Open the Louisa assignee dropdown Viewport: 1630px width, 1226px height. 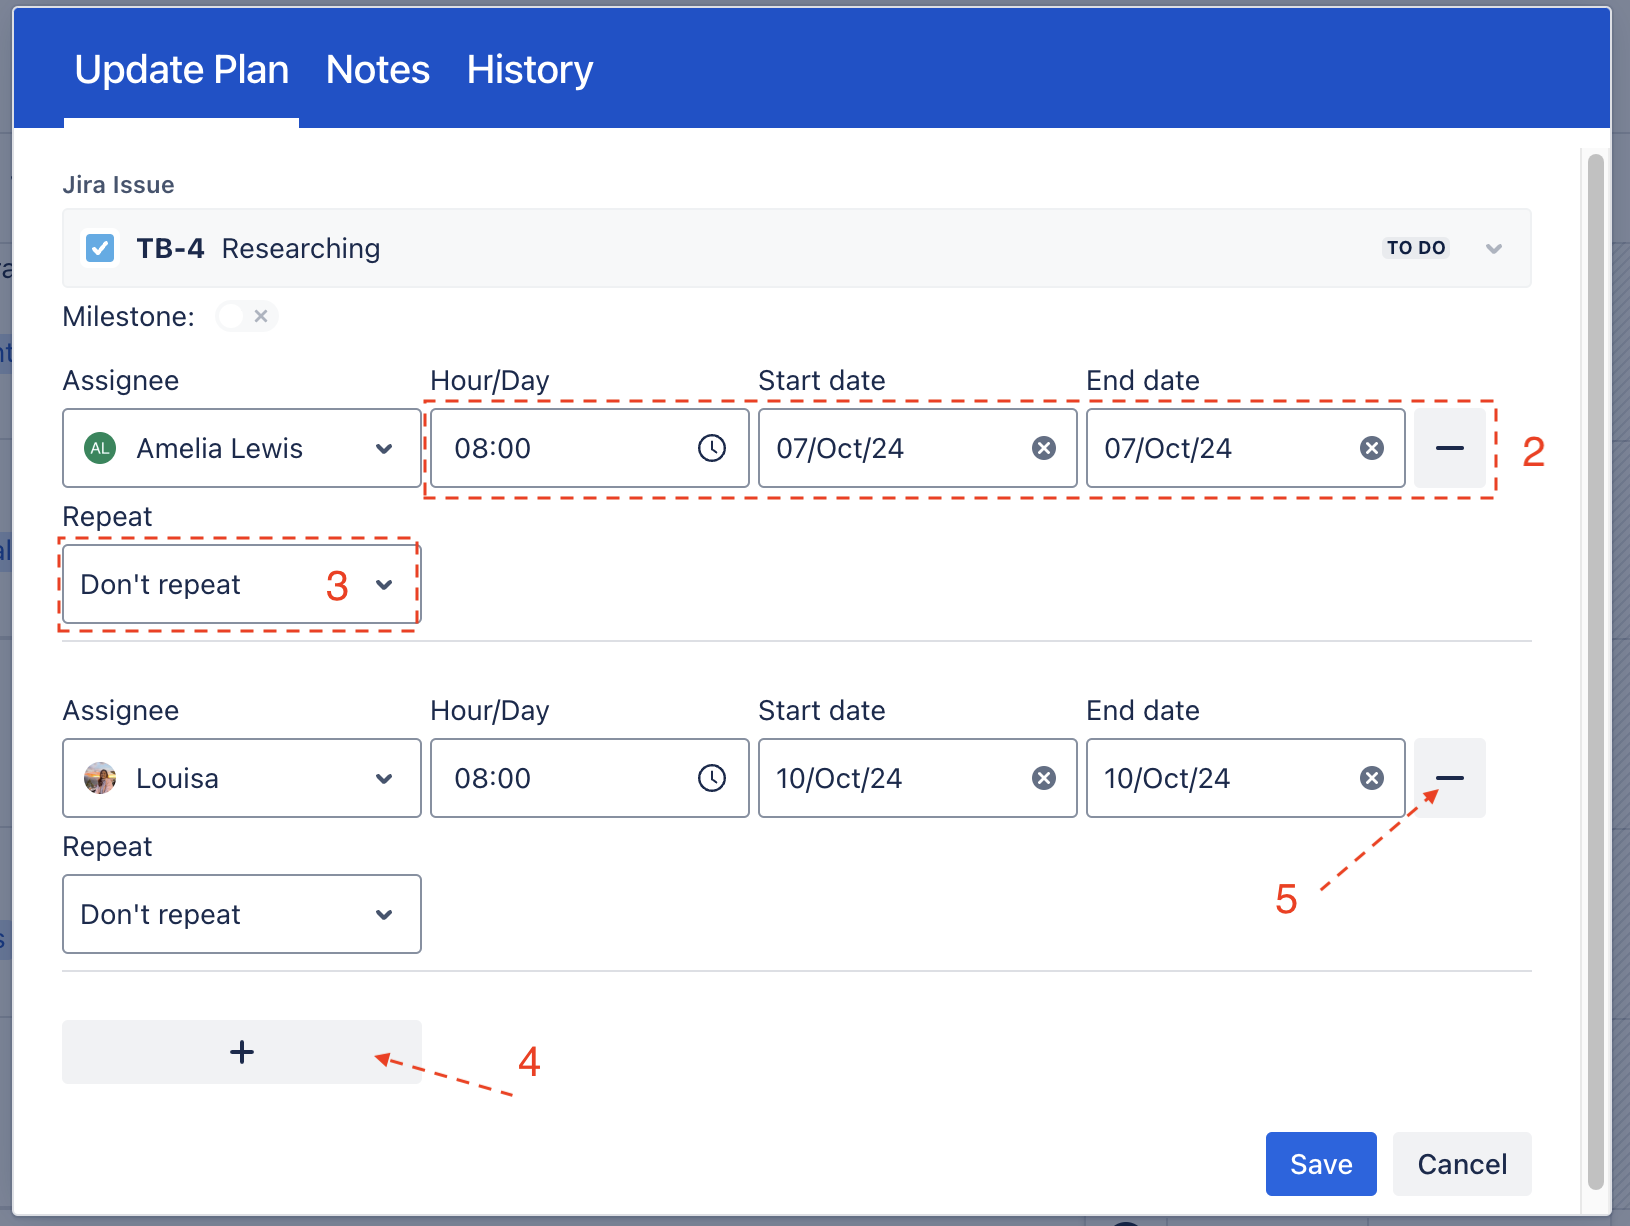pyautogui.click(x=242, y=778)
